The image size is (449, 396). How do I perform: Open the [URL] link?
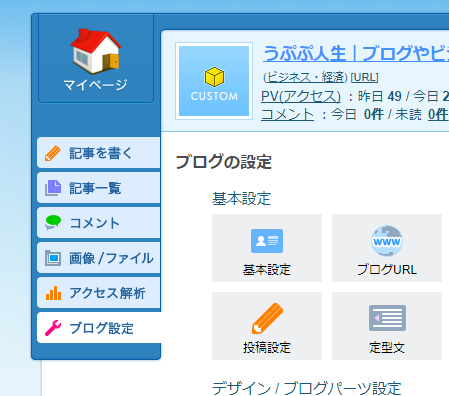pos(364,77)
